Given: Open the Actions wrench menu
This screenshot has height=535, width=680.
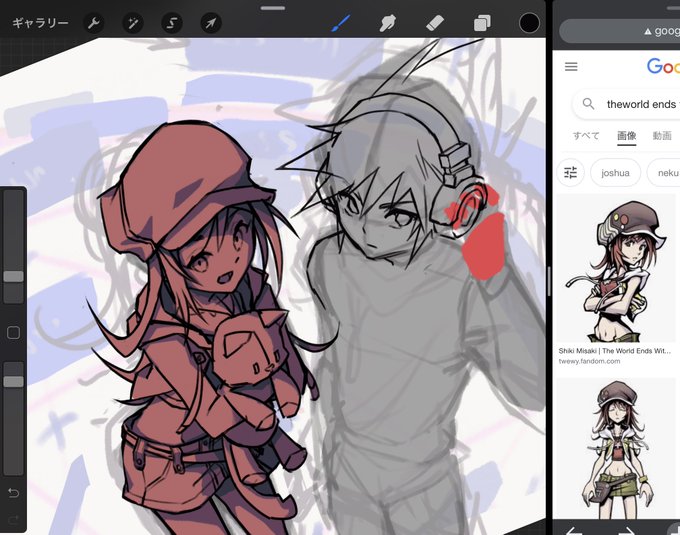Looking at the screenshot, I should pyautogui.click(x=93, y=23).
